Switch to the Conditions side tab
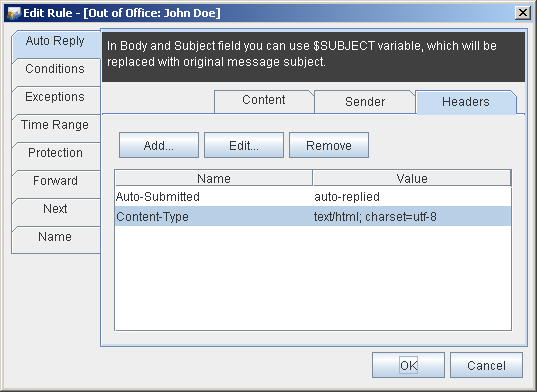Image resolution: width=537 pixels, height=392 pixels. click(56, 72)
